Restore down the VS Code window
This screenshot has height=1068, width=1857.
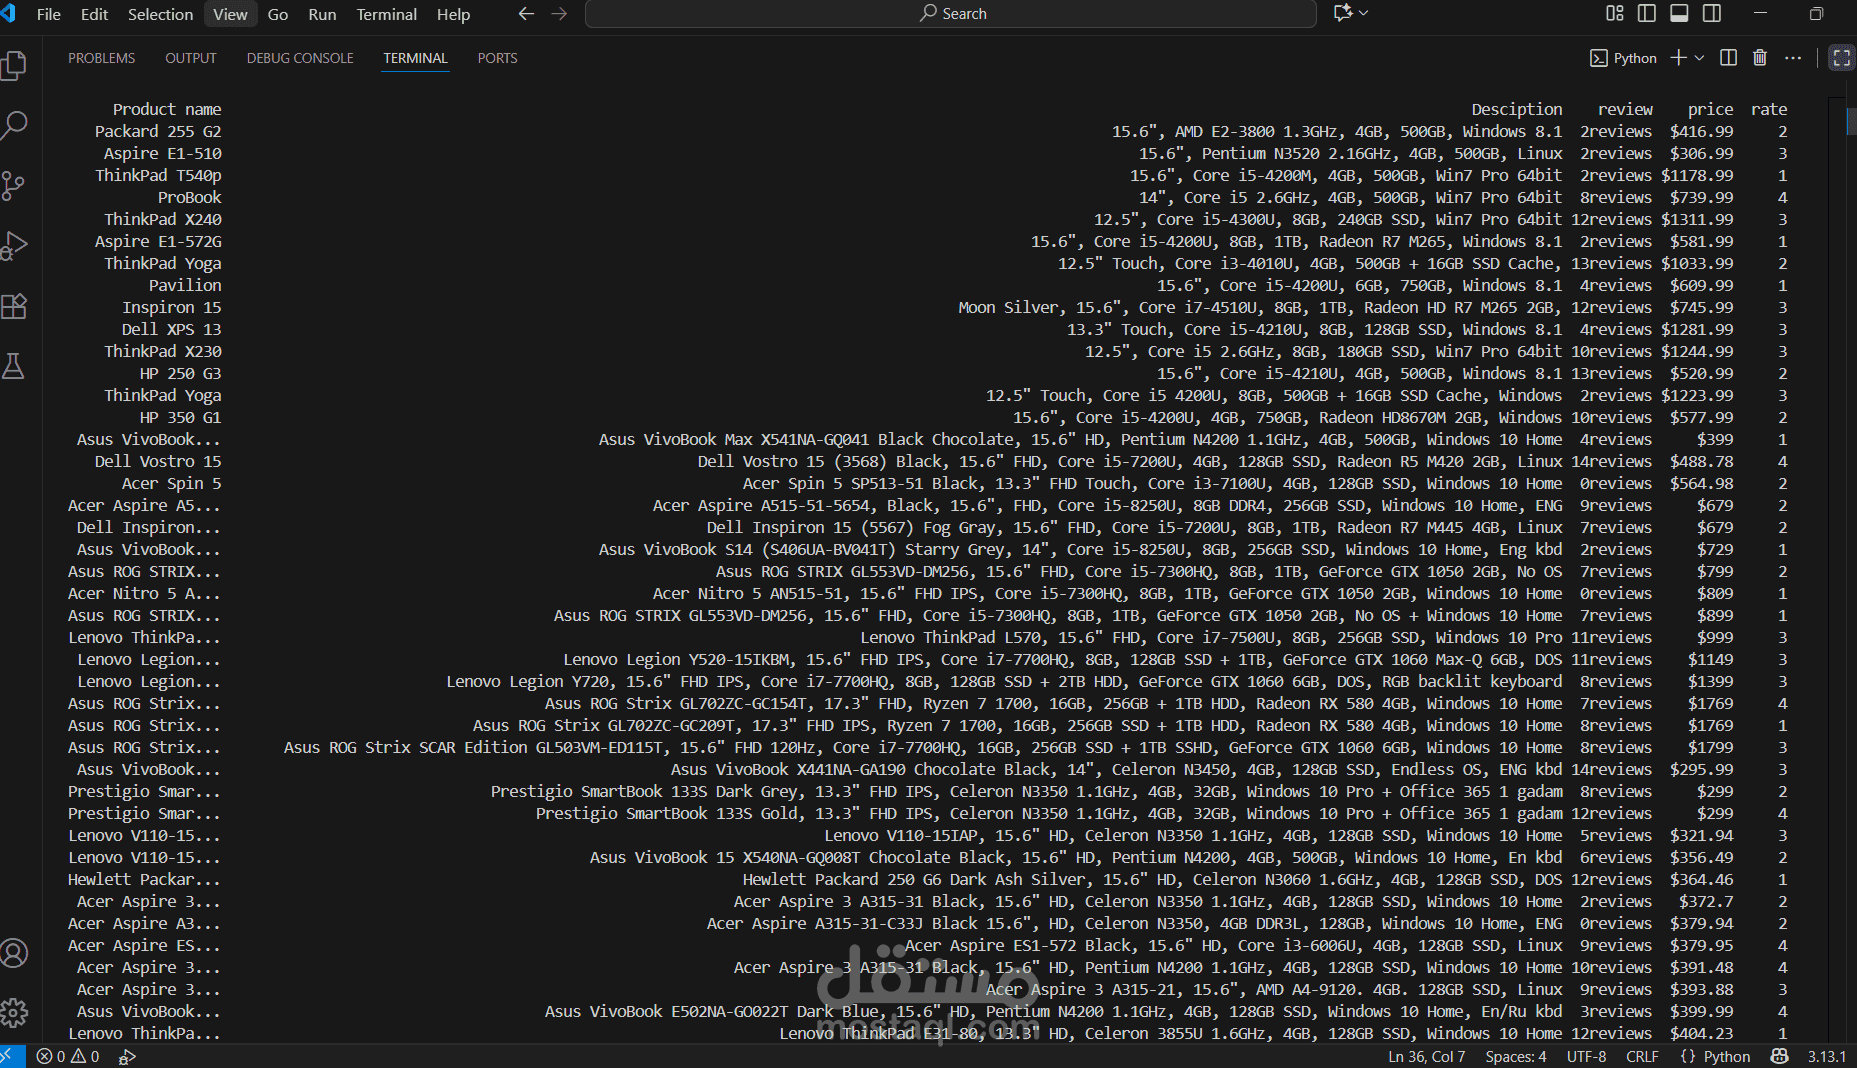click(x=1817, y=13)
